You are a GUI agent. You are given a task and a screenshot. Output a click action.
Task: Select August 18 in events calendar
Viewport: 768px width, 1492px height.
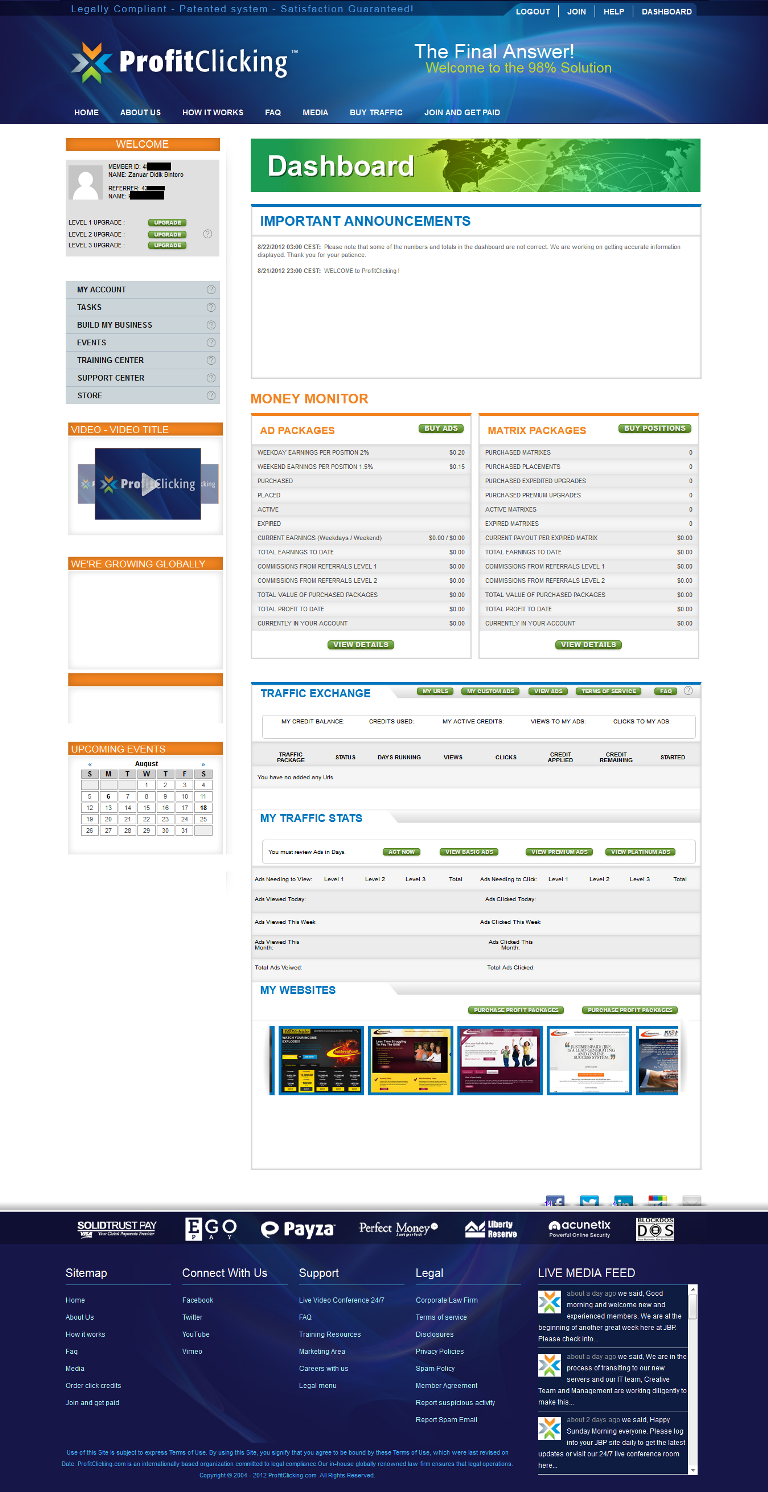pyautogui.click(x=204, y=807)
